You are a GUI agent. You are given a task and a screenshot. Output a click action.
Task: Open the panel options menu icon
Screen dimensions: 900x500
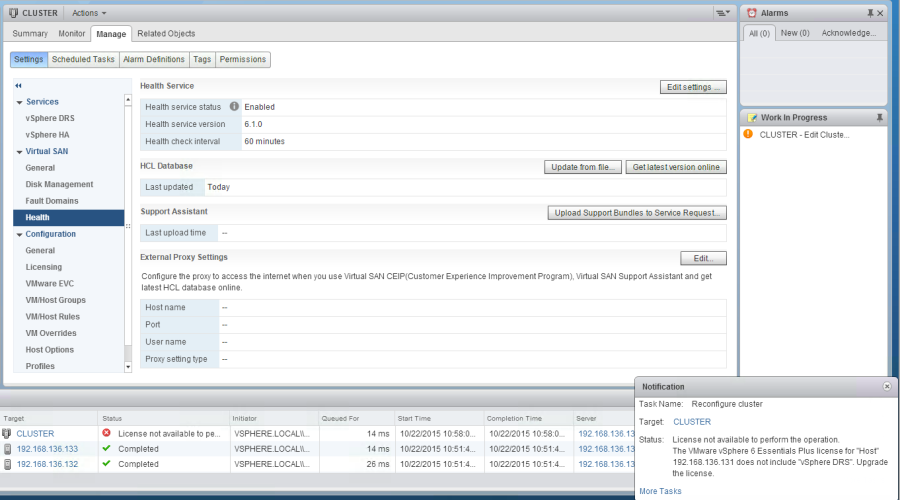[722, 13]
